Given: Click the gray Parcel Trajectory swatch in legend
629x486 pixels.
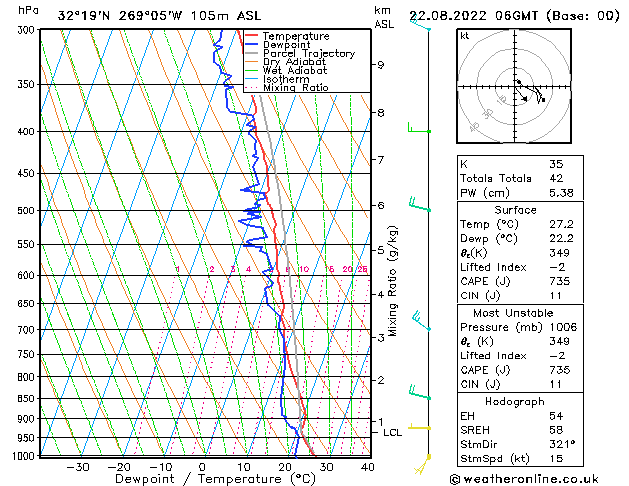Looking at the screenshot, I should 251,53.
